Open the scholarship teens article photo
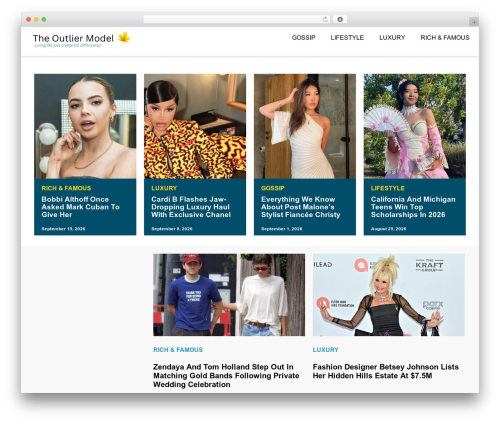 [415, 126]
